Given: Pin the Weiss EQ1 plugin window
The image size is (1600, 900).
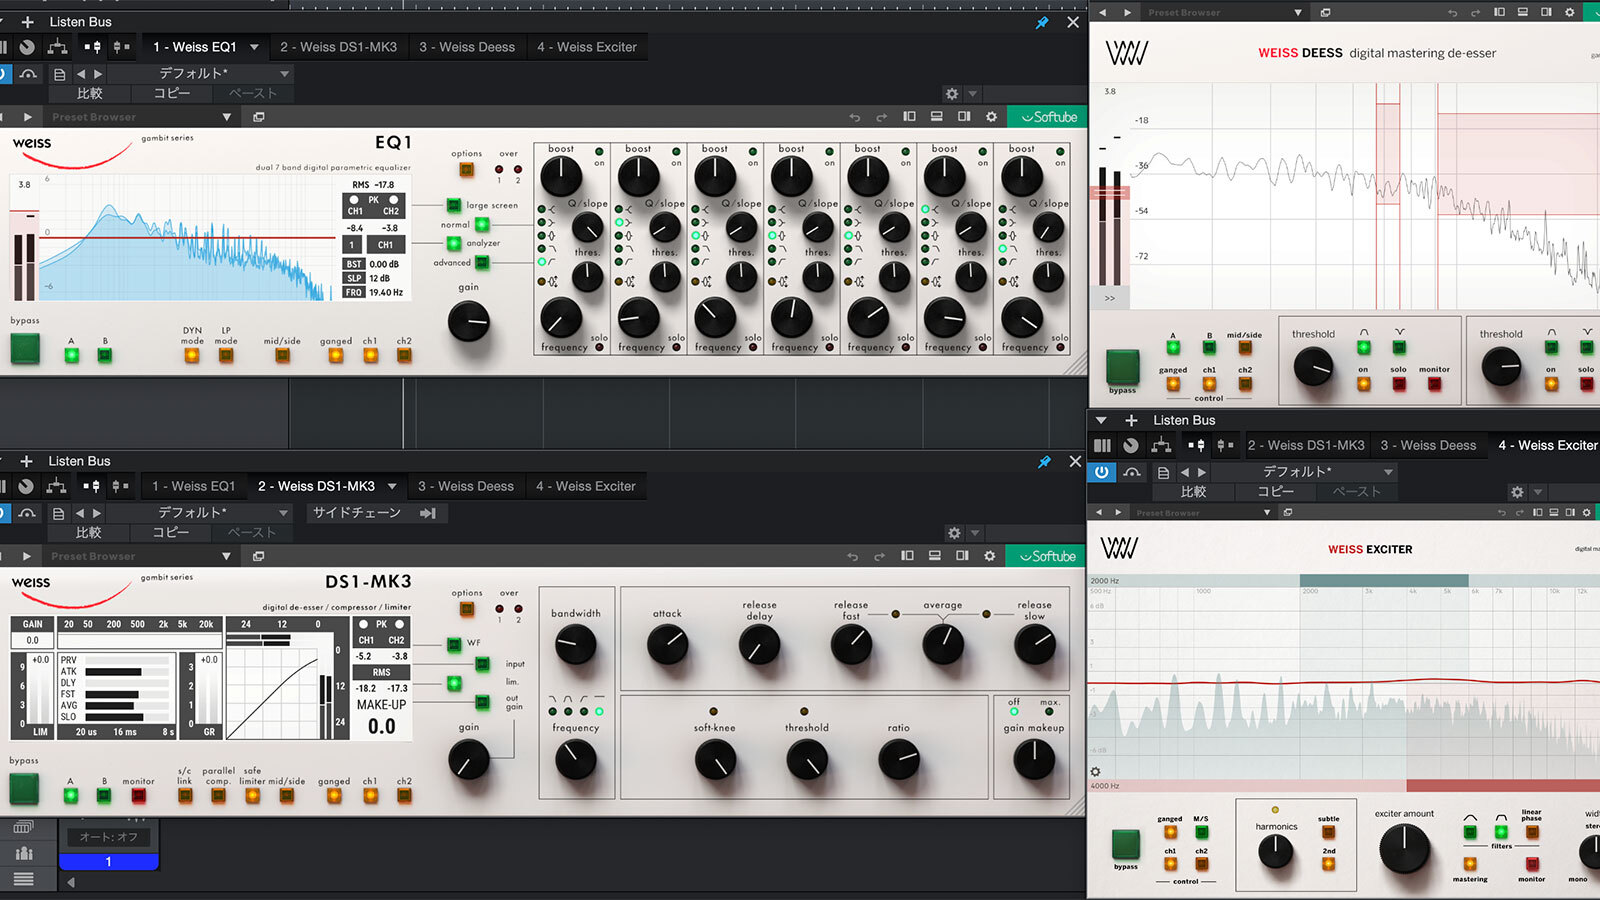Looking at the screenshot, I should coord(1042,22).
